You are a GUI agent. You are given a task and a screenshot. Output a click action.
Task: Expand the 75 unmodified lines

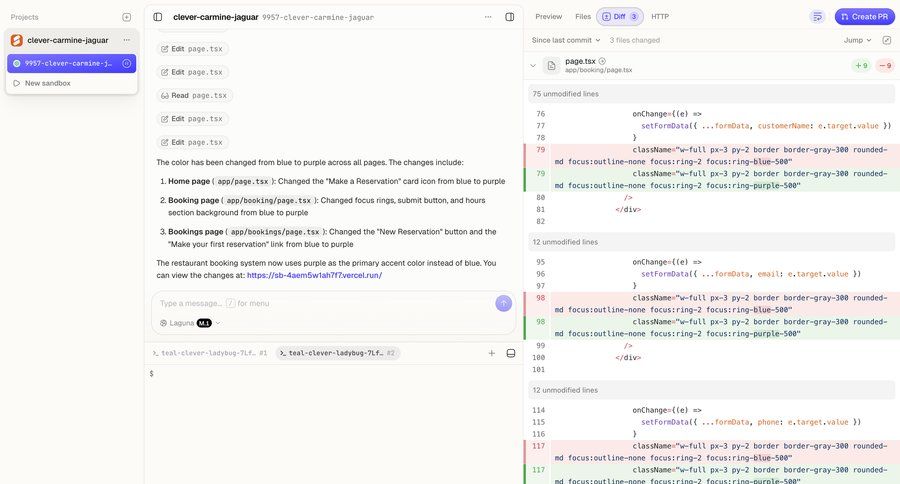coord(711,94)
